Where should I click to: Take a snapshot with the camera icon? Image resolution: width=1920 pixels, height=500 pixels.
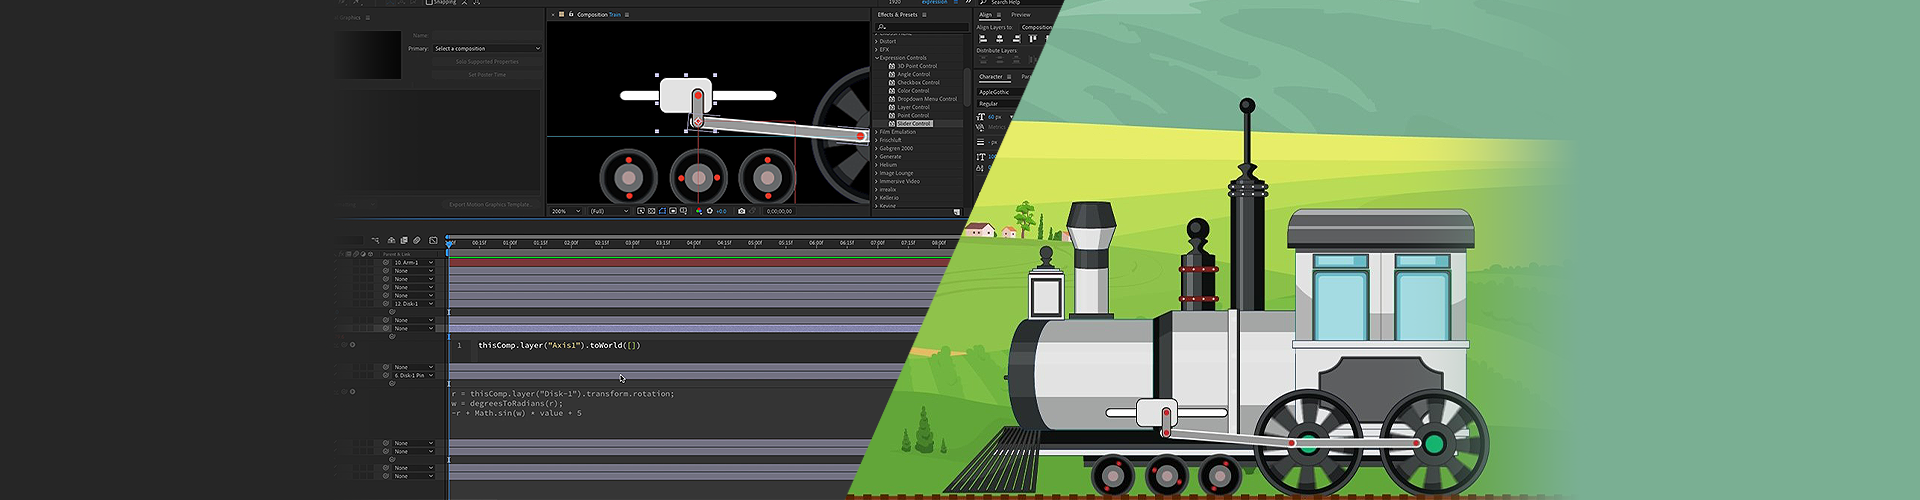coord(741,211)
